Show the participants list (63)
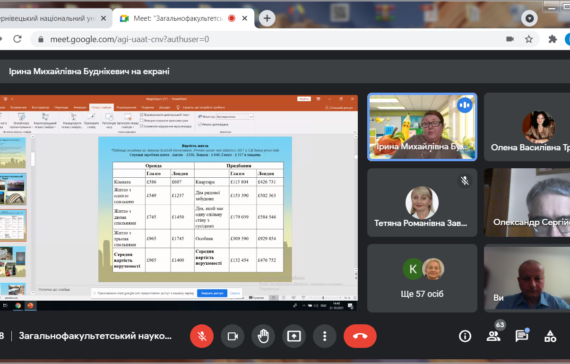The image size is (570, 364). tap(493, 336)
